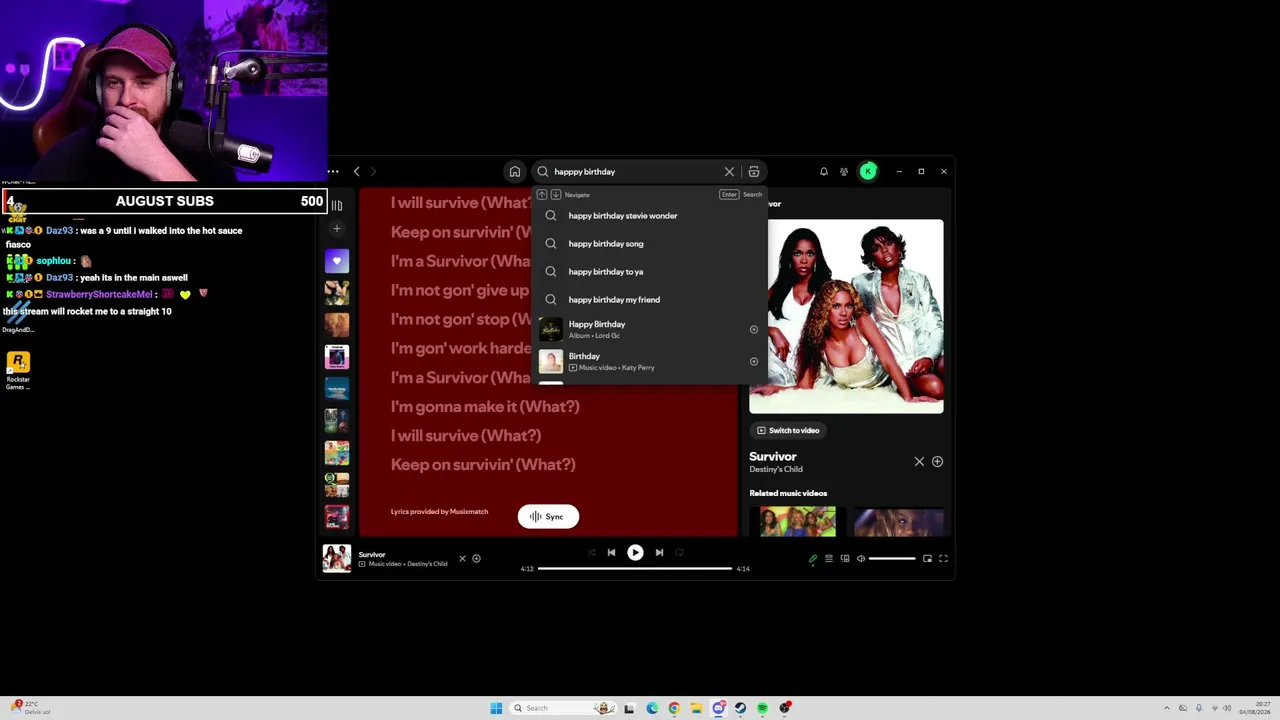Enter full screen from player bar

[943, 559]
